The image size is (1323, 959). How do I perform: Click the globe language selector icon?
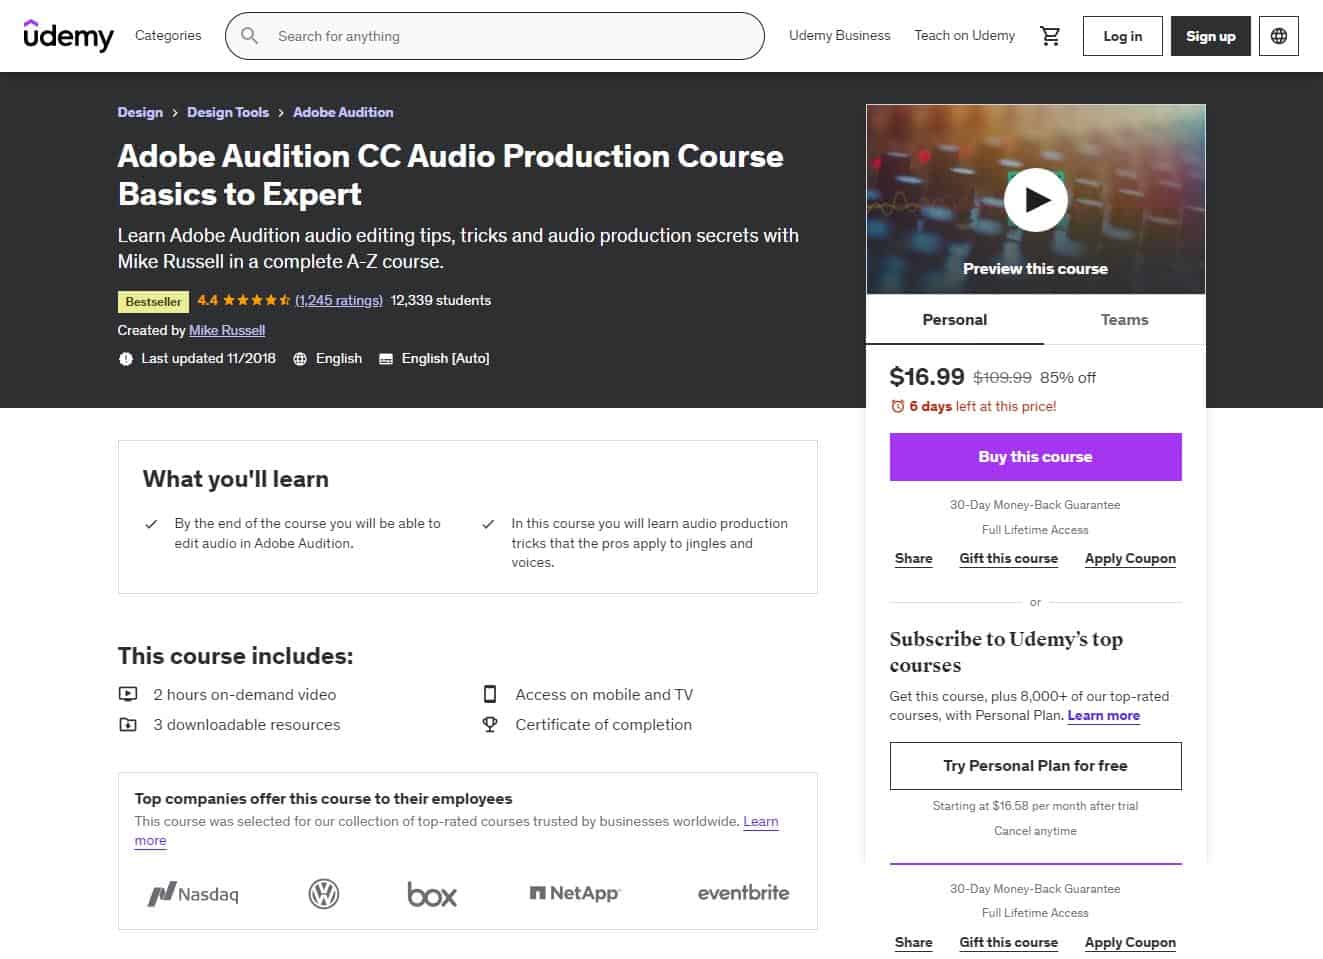tap(1279, 36)
